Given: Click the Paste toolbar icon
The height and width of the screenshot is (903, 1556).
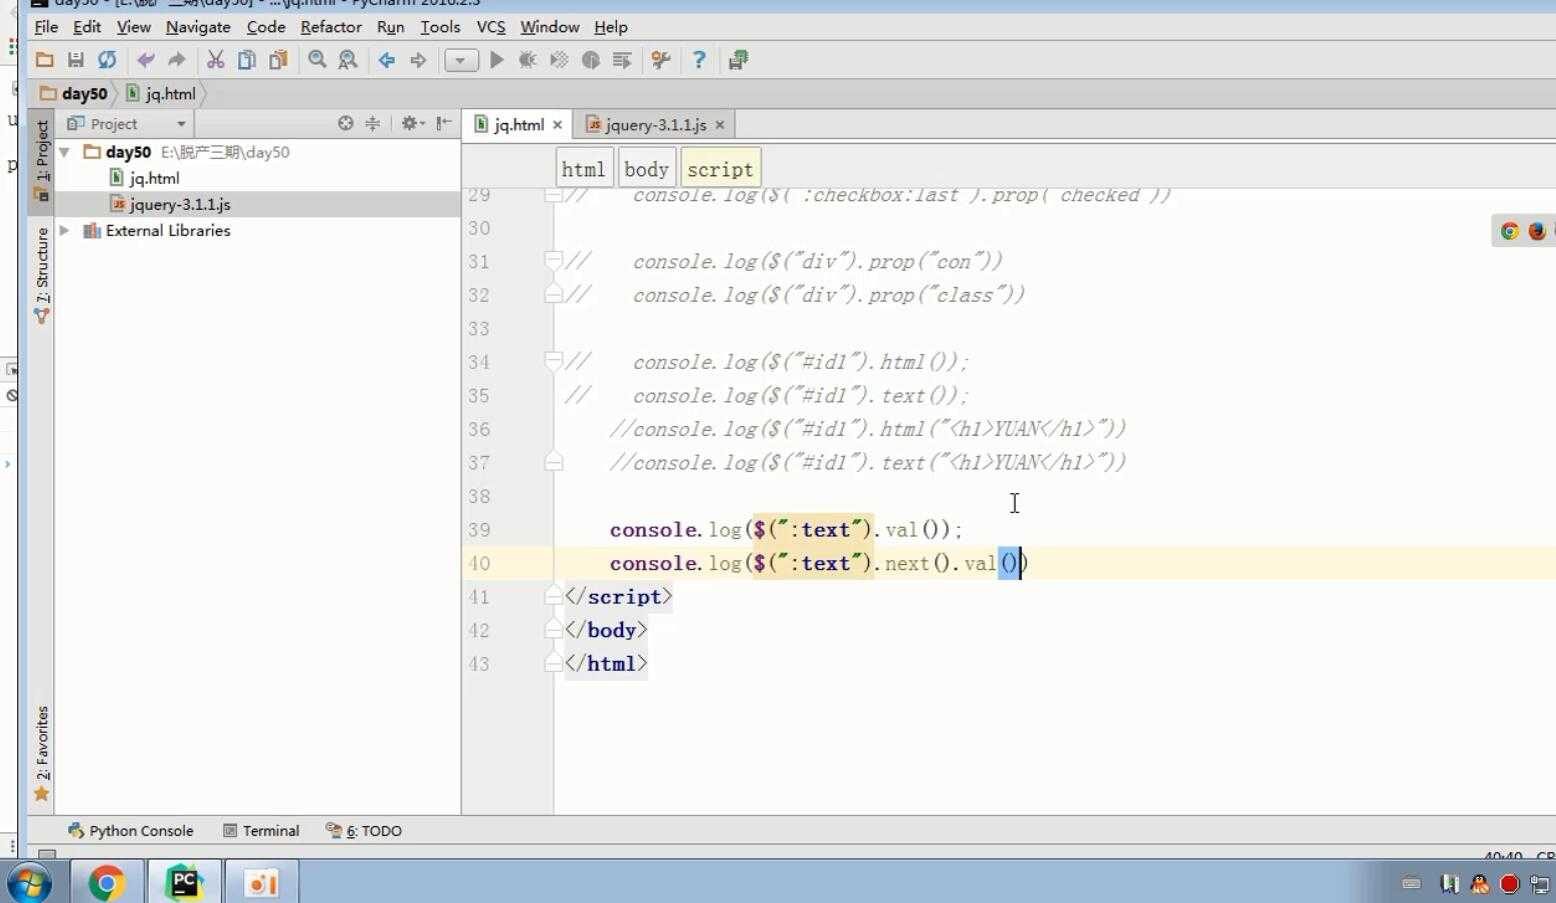Looking at the screenshot, I should point(278,60).
